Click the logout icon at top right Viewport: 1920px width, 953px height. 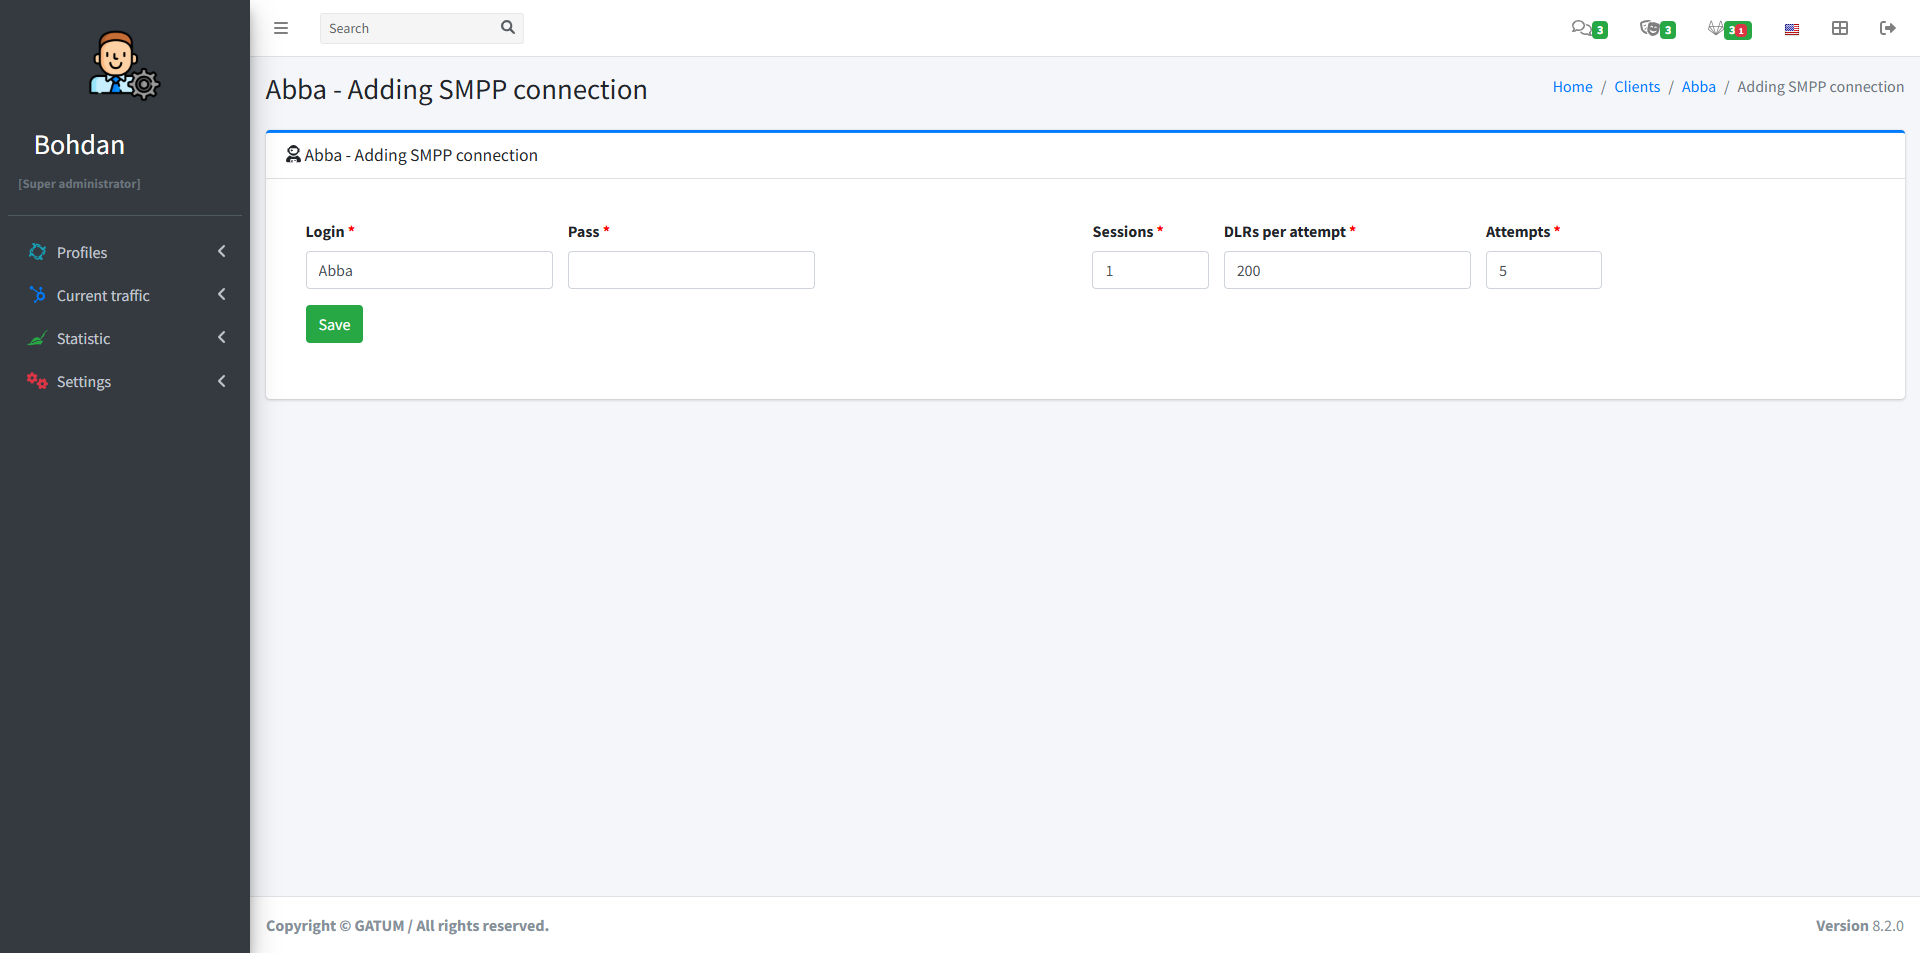[x=1888, y=28]
